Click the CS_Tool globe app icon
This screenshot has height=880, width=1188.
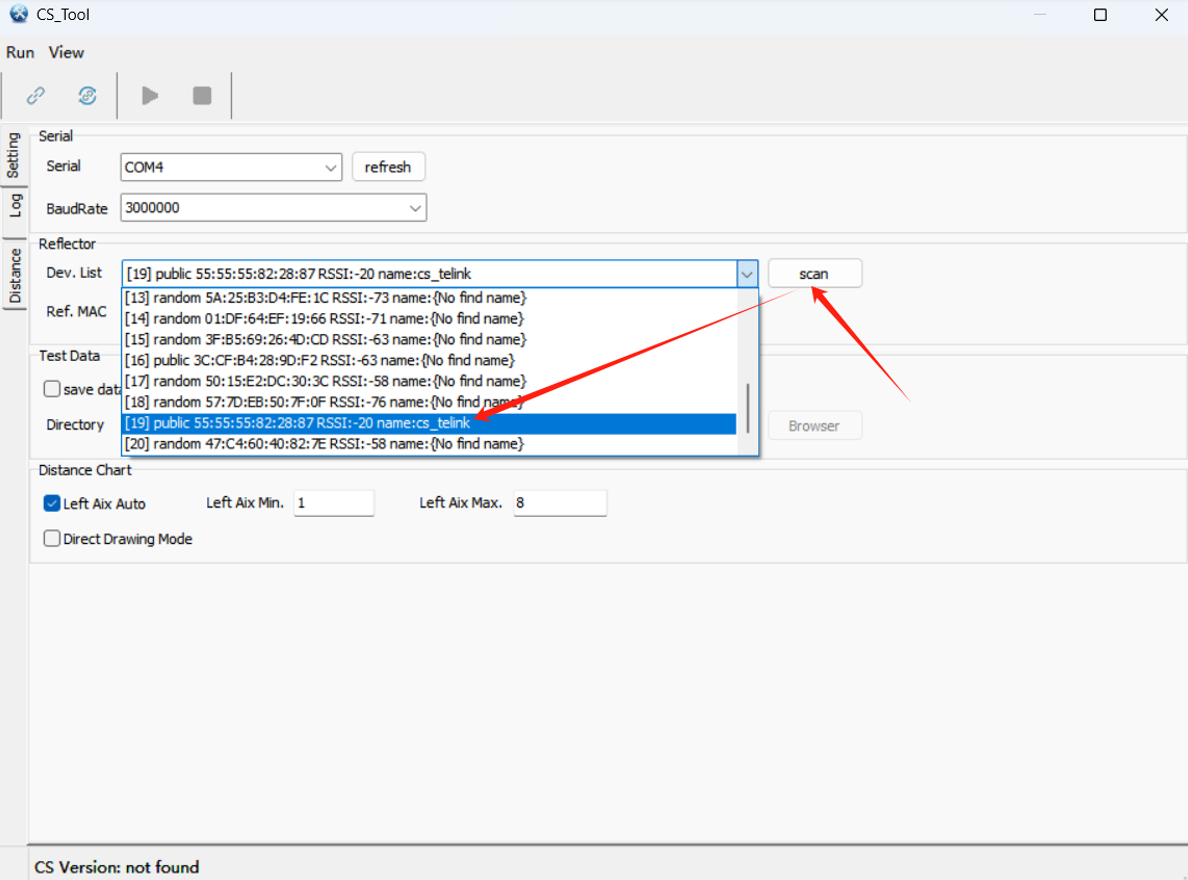click(x=17, y=15)
